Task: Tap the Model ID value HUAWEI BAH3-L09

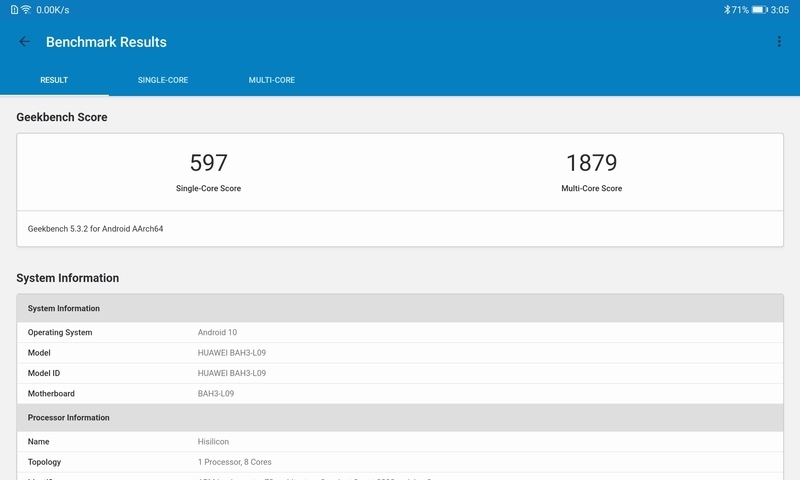Action: click(232, 373)
